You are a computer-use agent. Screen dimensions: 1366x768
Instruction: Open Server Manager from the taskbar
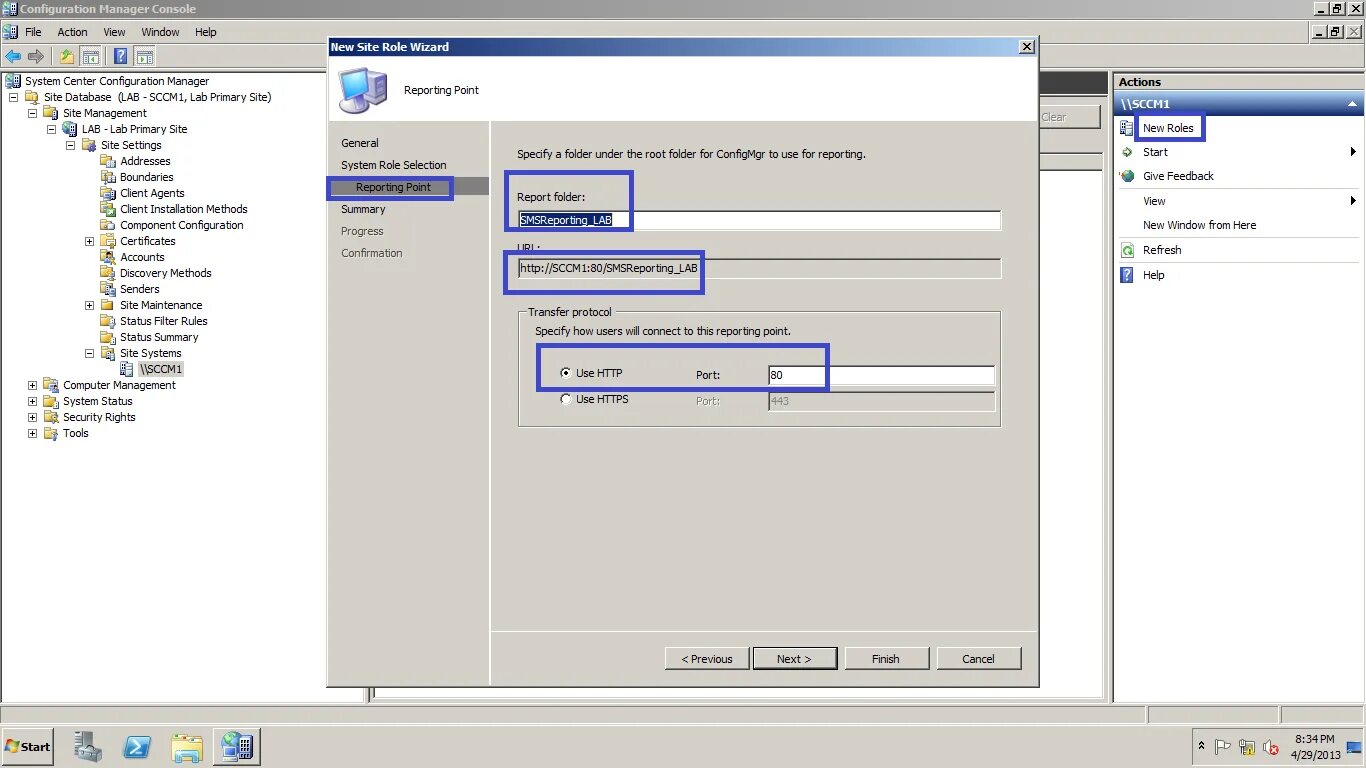point(88,746)
